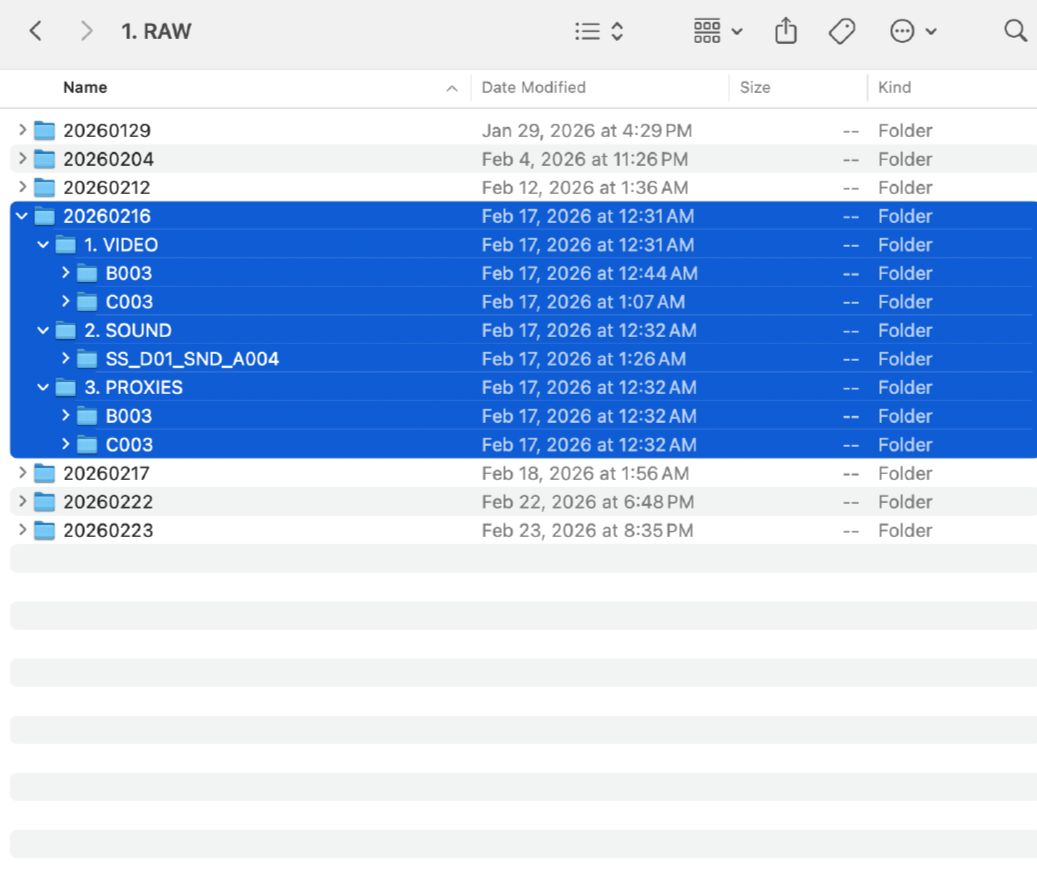Select the 2. SOUND folder name
The width and height of the screenshot is (1037, 872).
[128, 330]
